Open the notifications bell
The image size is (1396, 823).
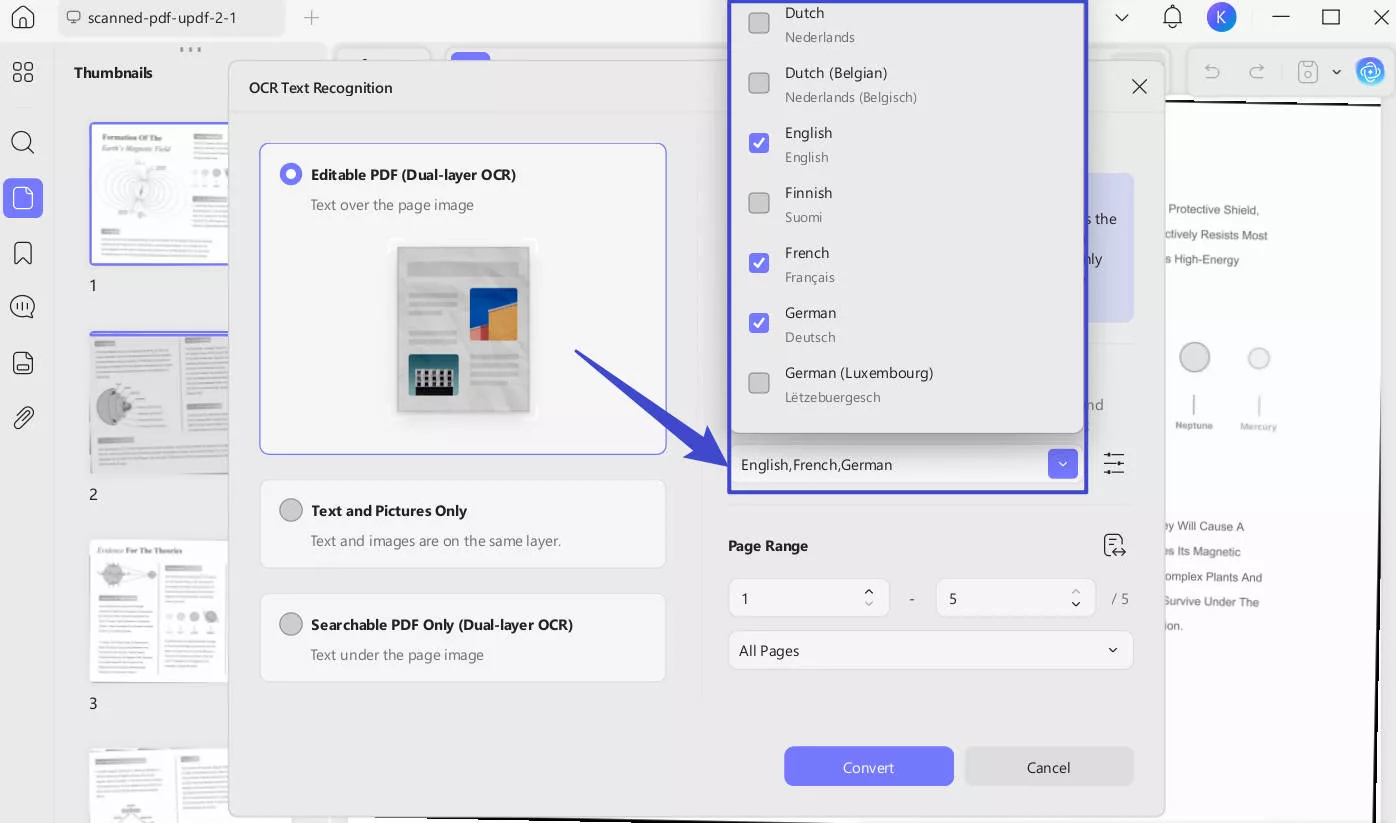pyautogui.click(x=1172, y=17)
